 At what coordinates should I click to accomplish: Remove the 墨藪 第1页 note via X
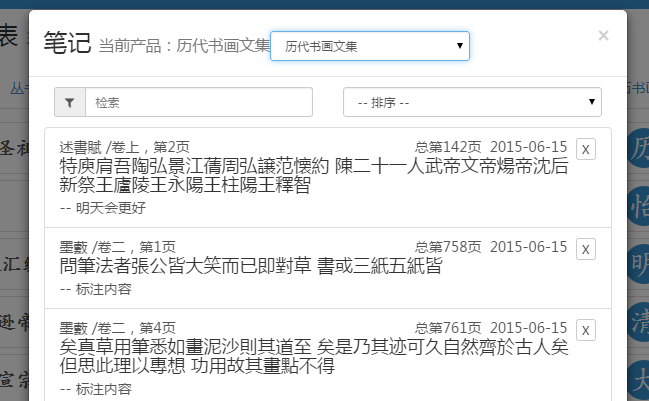[586, 248]
